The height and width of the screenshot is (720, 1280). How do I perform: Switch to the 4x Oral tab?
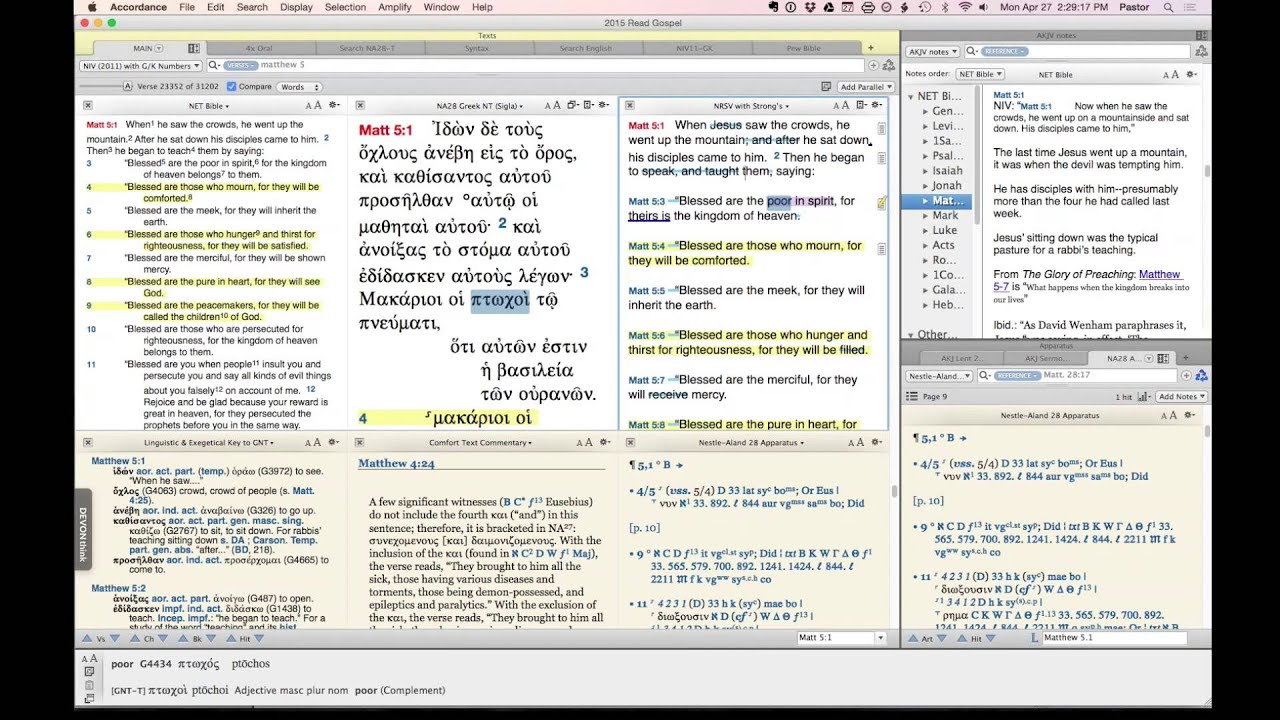click(262, 48)
